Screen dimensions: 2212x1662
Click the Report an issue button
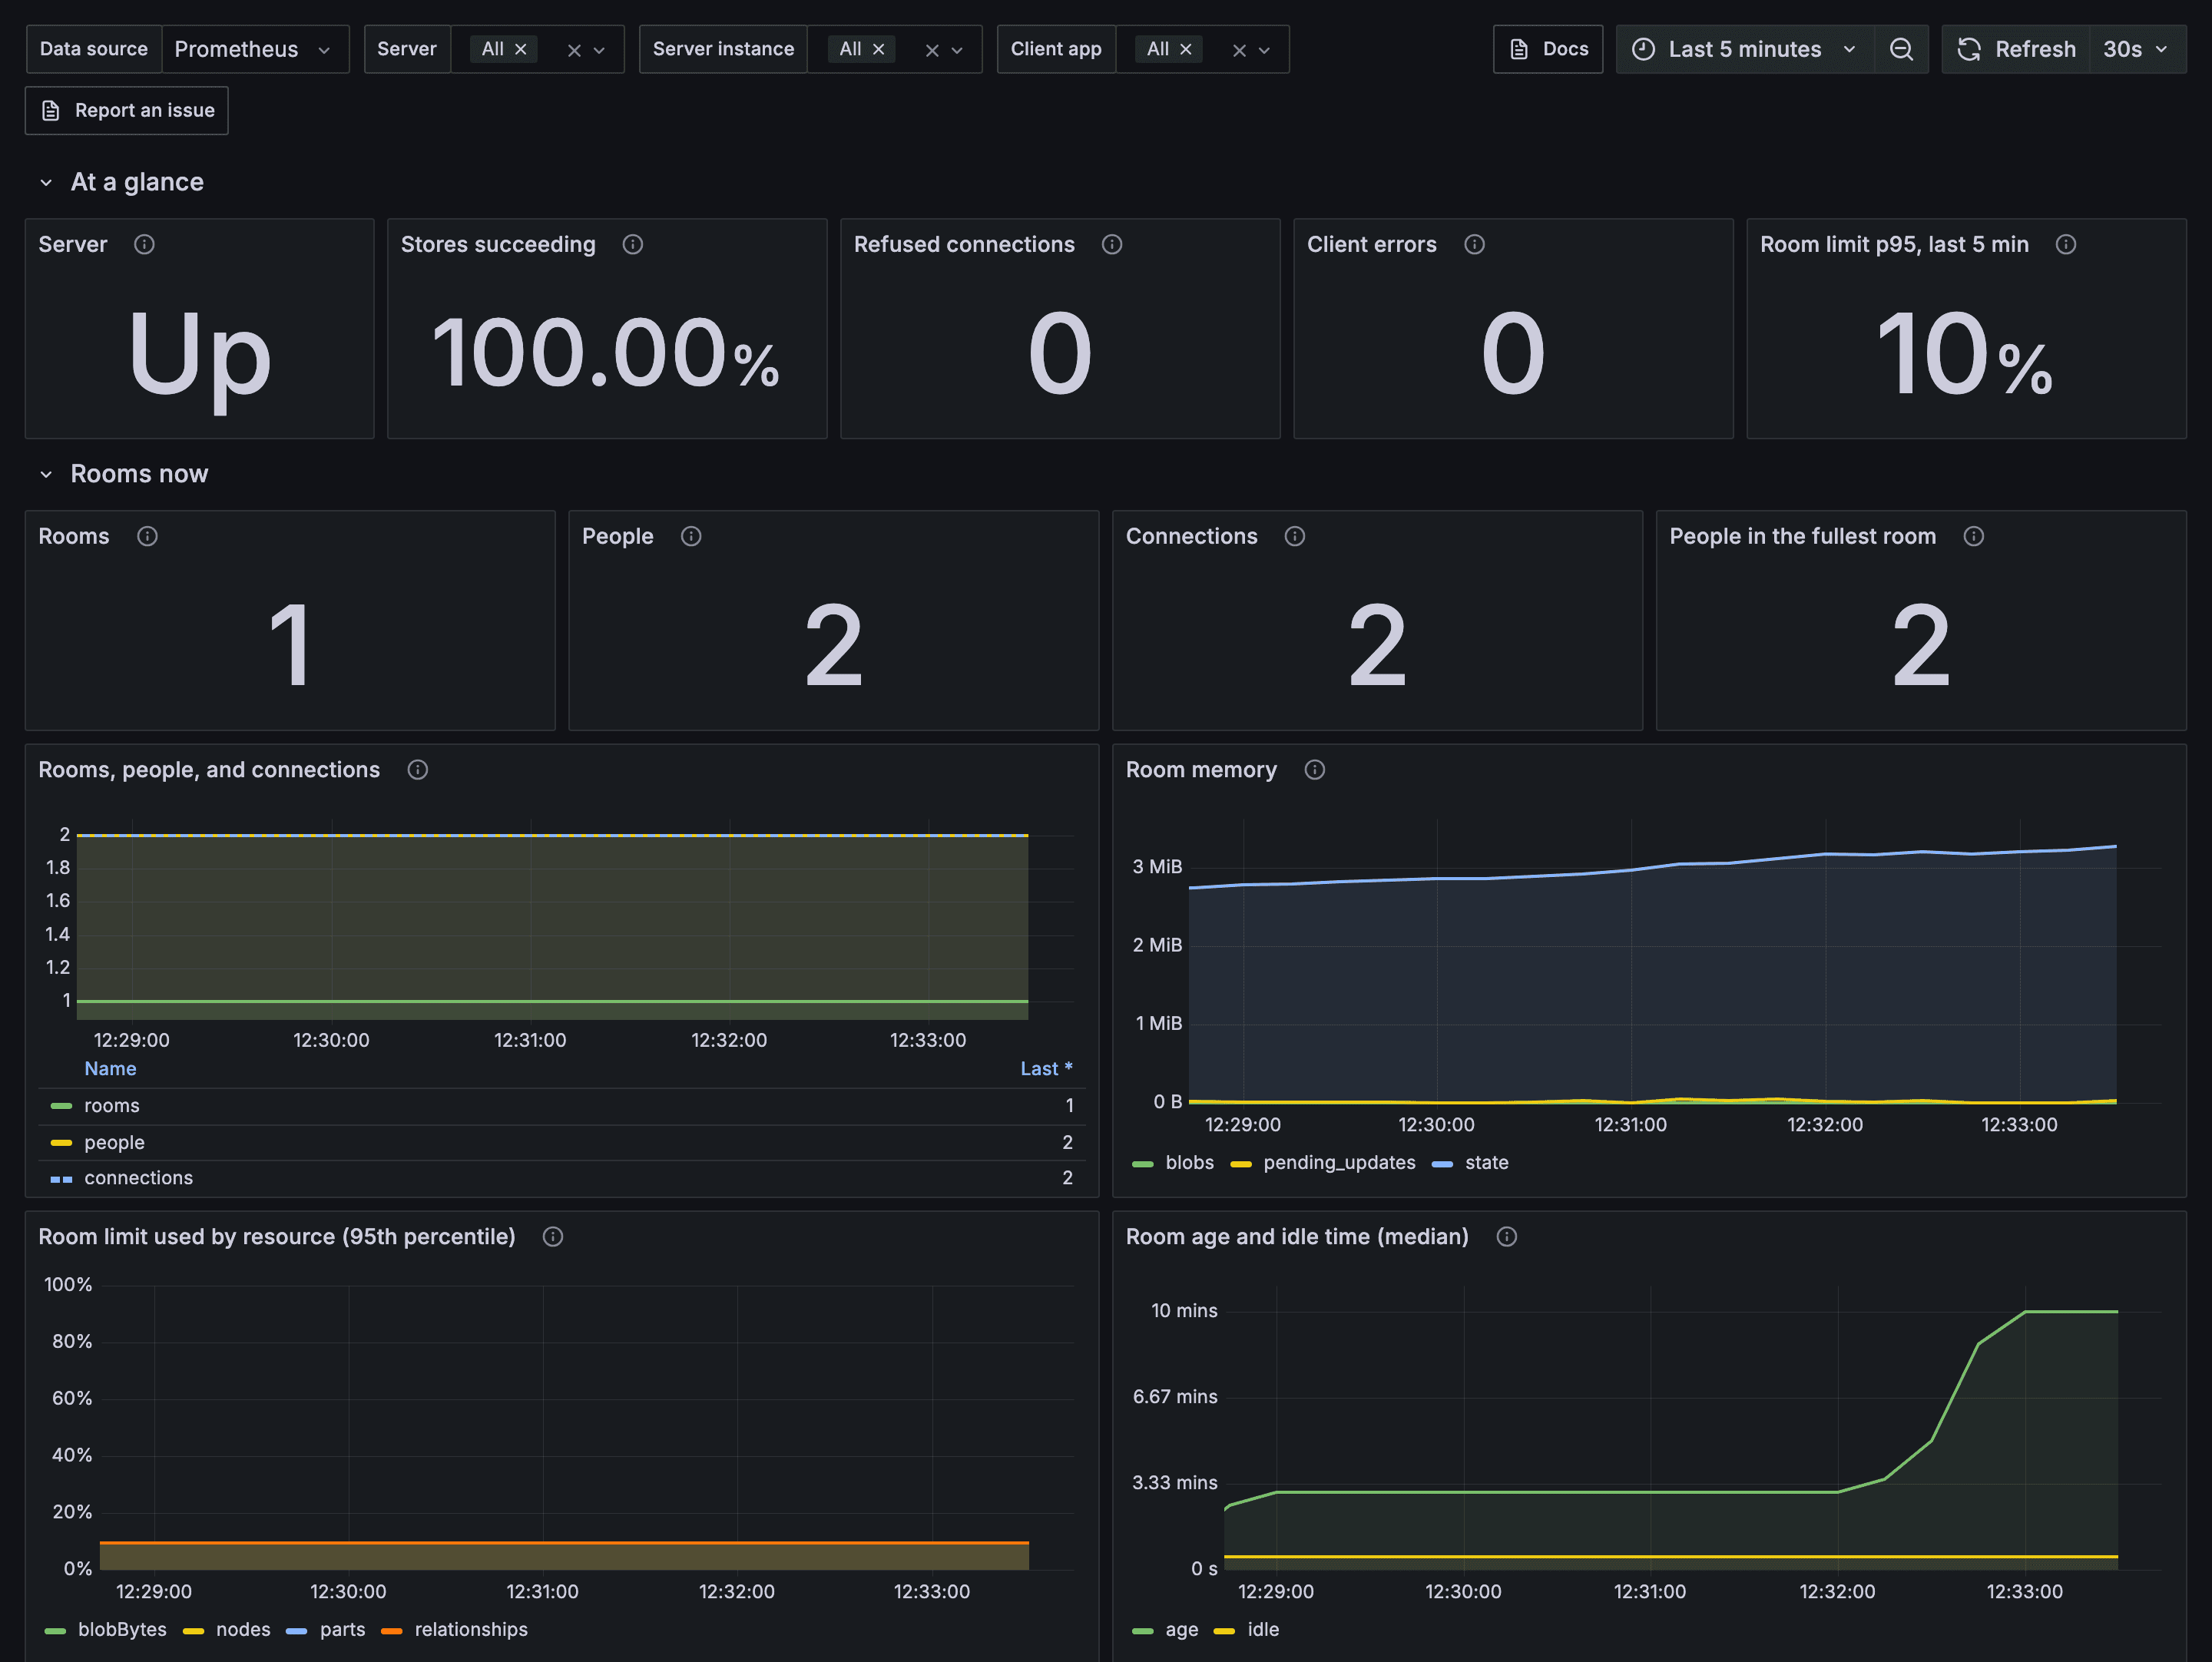127,110
